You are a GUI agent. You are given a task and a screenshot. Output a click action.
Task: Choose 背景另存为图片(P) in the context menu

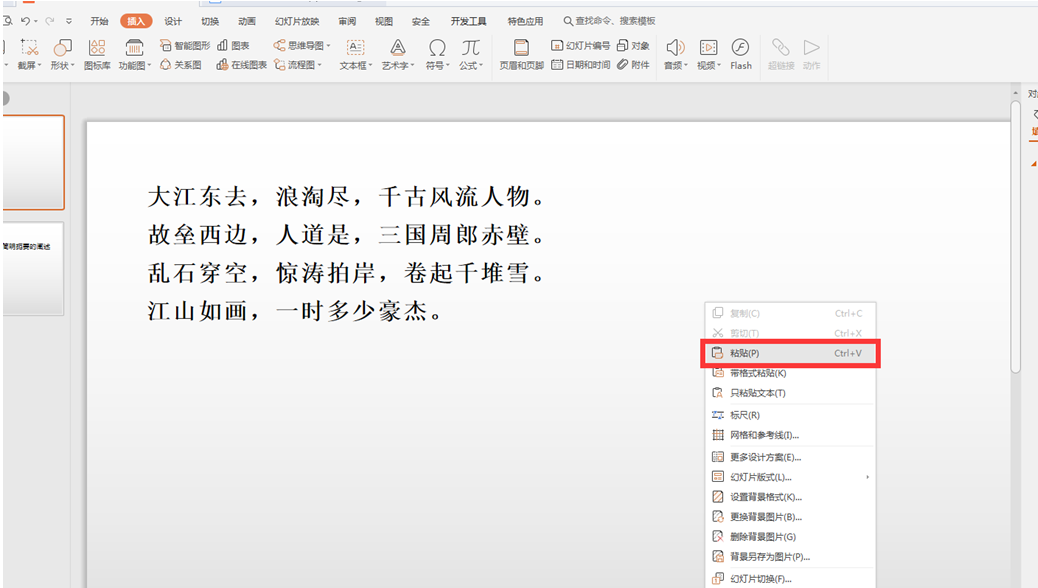coord(790,556)
